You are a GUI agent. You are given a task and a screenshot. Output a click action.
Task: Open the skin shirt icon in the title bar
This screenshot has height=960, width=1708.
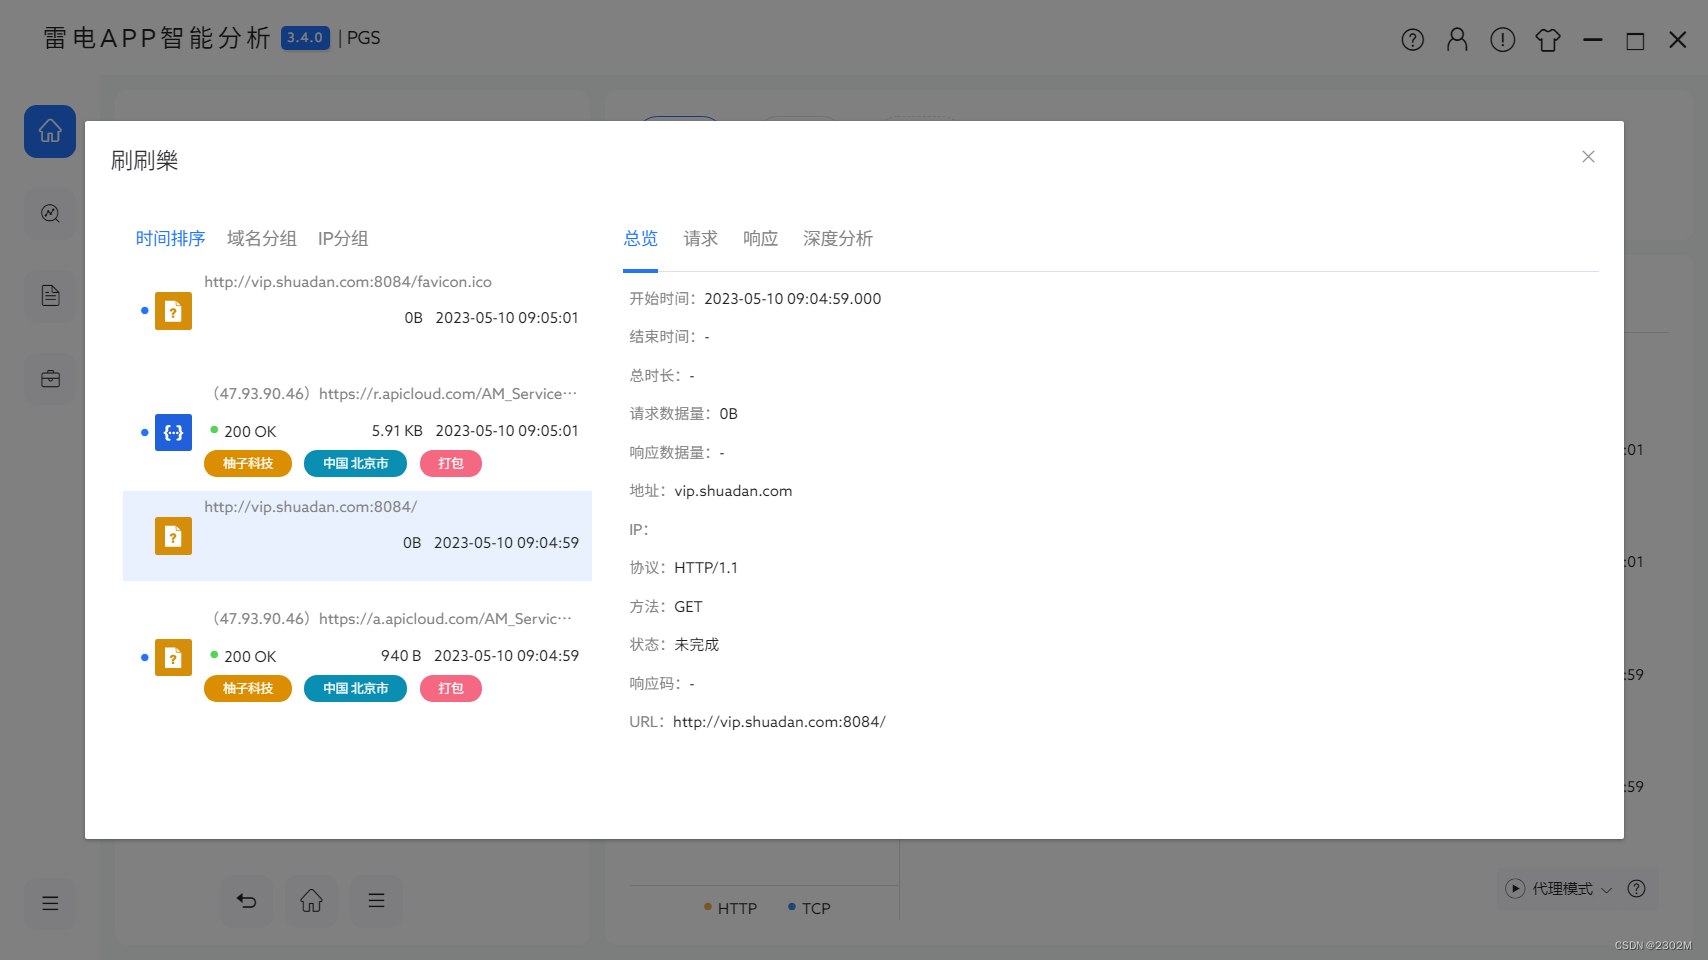tap(1548, 40)
